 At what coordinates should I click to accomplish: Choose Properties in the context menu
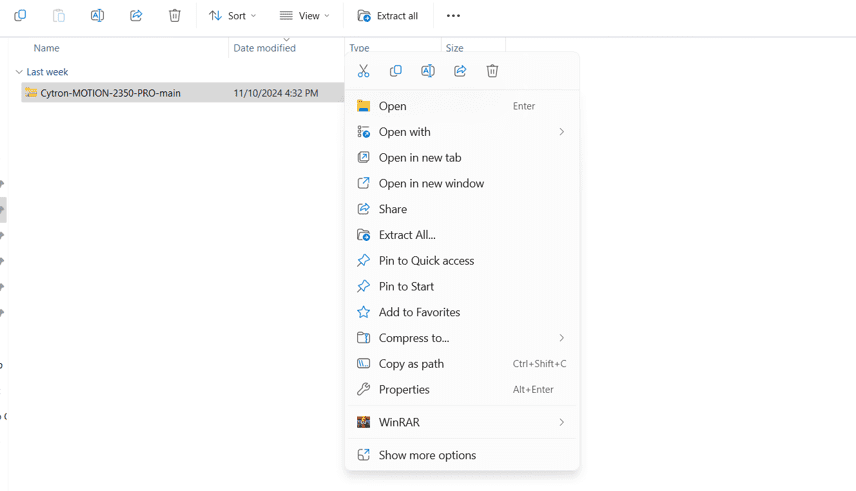[x=404, y=390]
